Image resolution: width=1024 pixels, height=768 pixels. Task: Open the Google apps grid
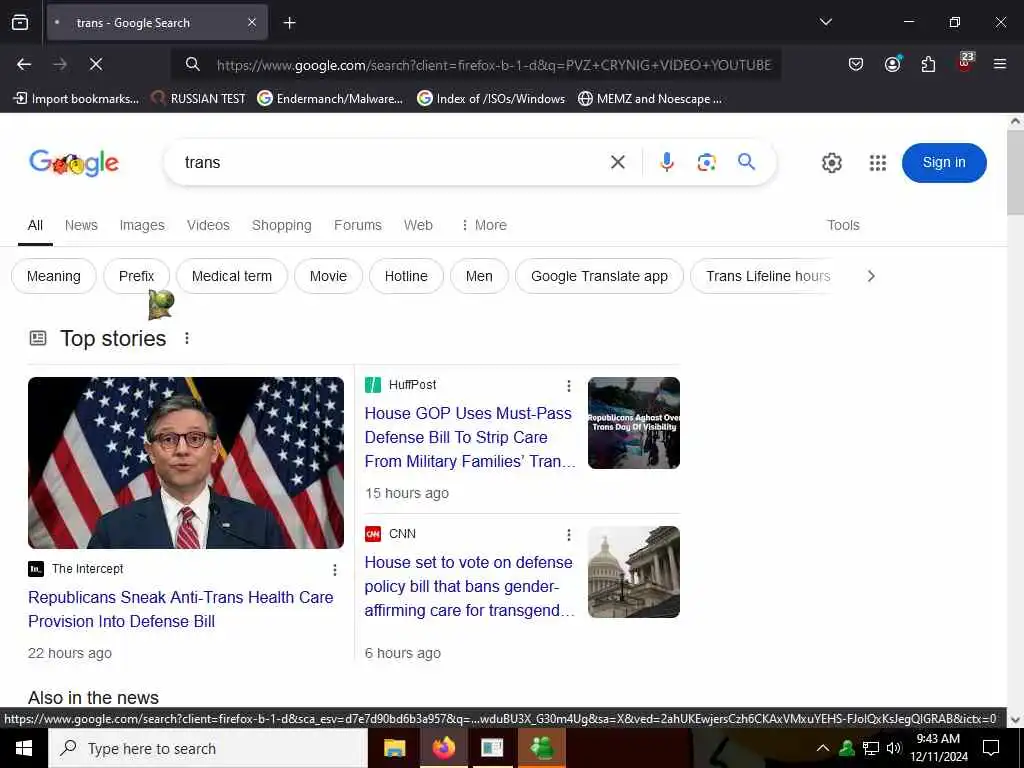click(878, 163)
